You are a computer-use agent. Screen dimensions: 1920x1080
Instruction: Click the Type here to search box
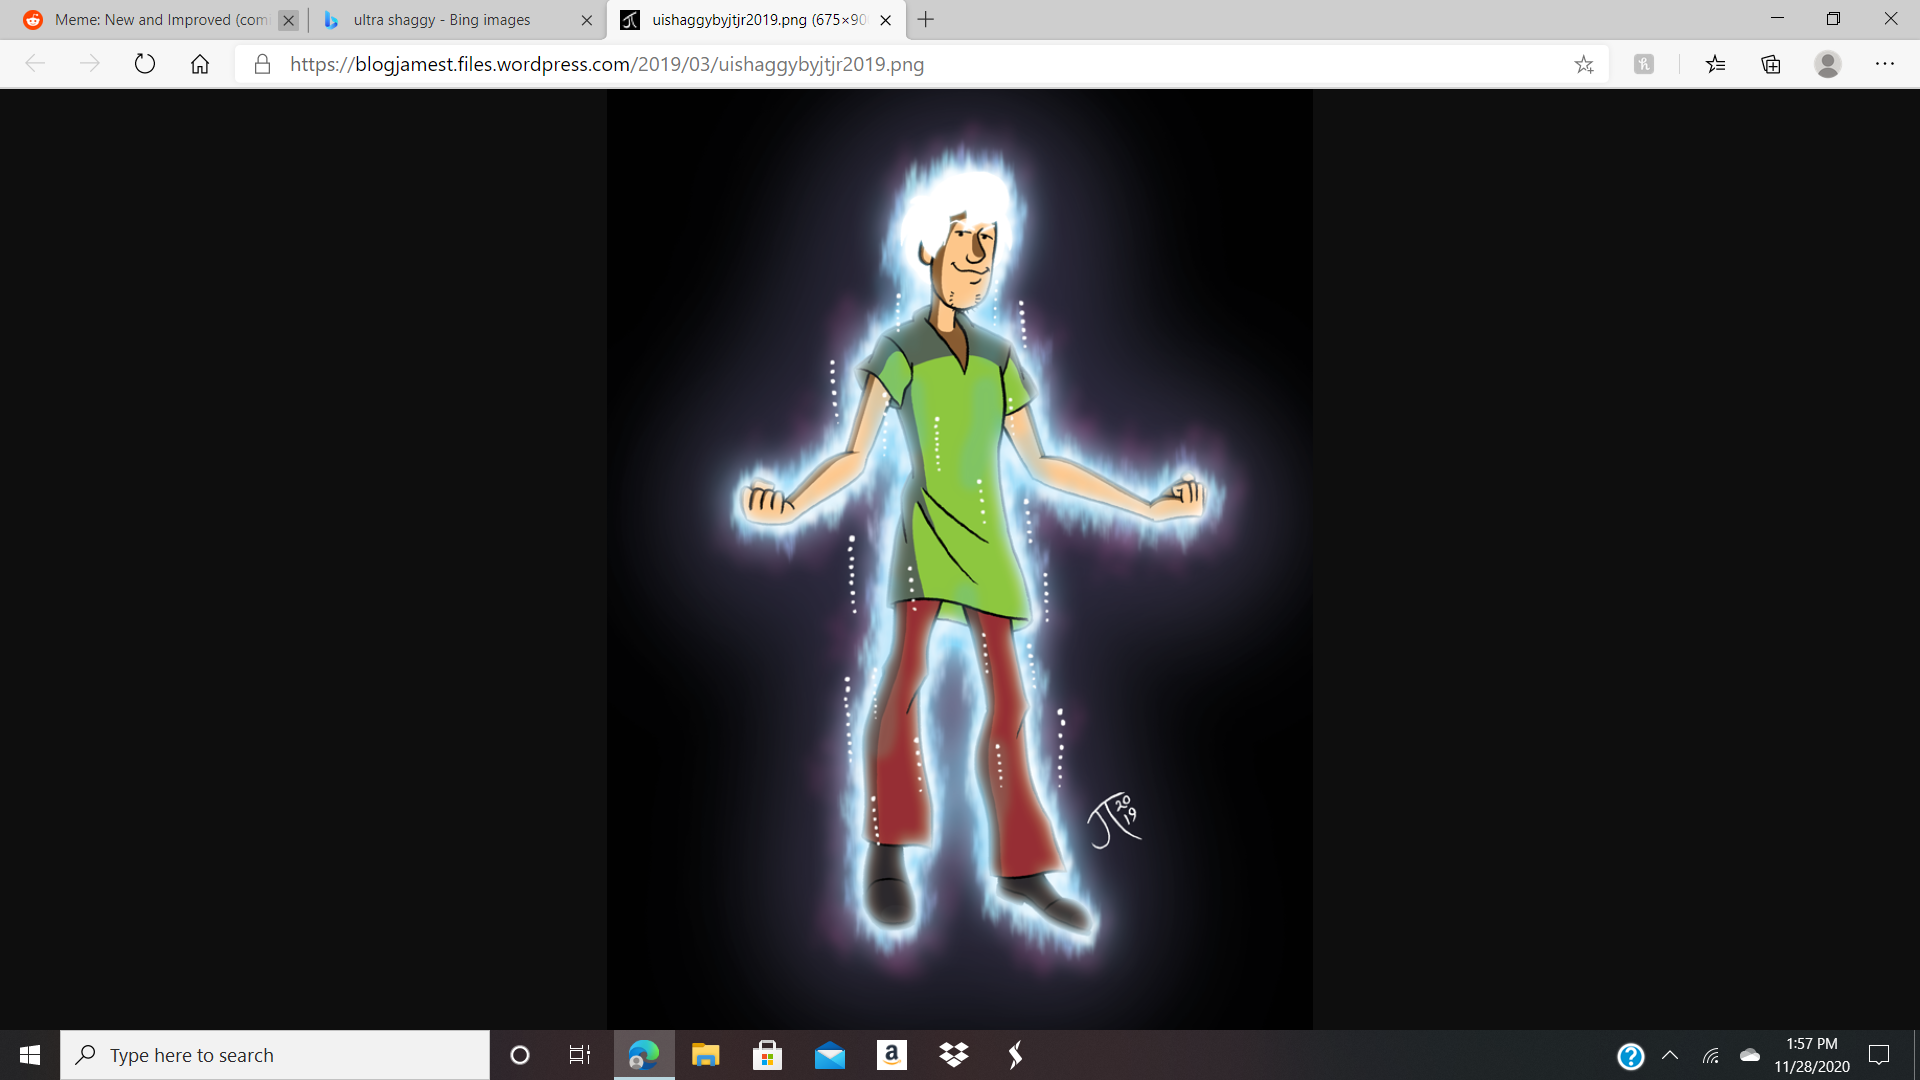click(x=275, y=1055)
